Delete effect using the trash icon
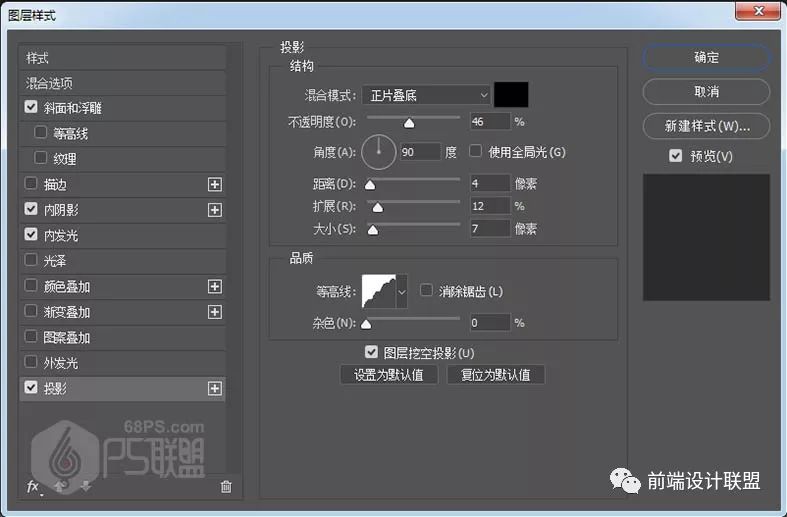This screenshot has width=787, height=517. [x=226, y=486]
